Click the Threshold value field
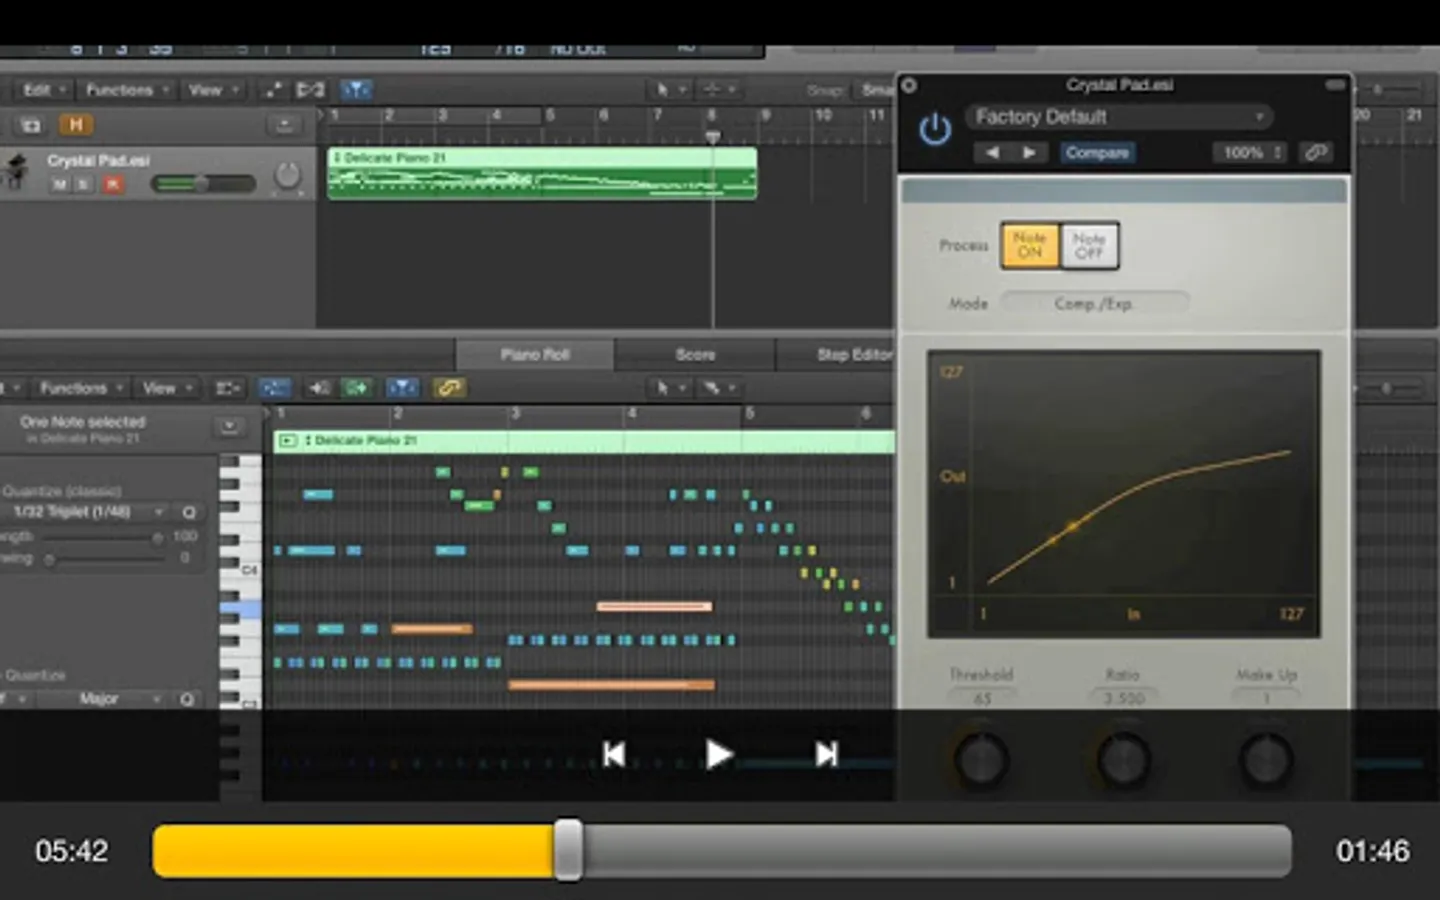Viewport: 1440px width, 900px height. click(982, 698)
